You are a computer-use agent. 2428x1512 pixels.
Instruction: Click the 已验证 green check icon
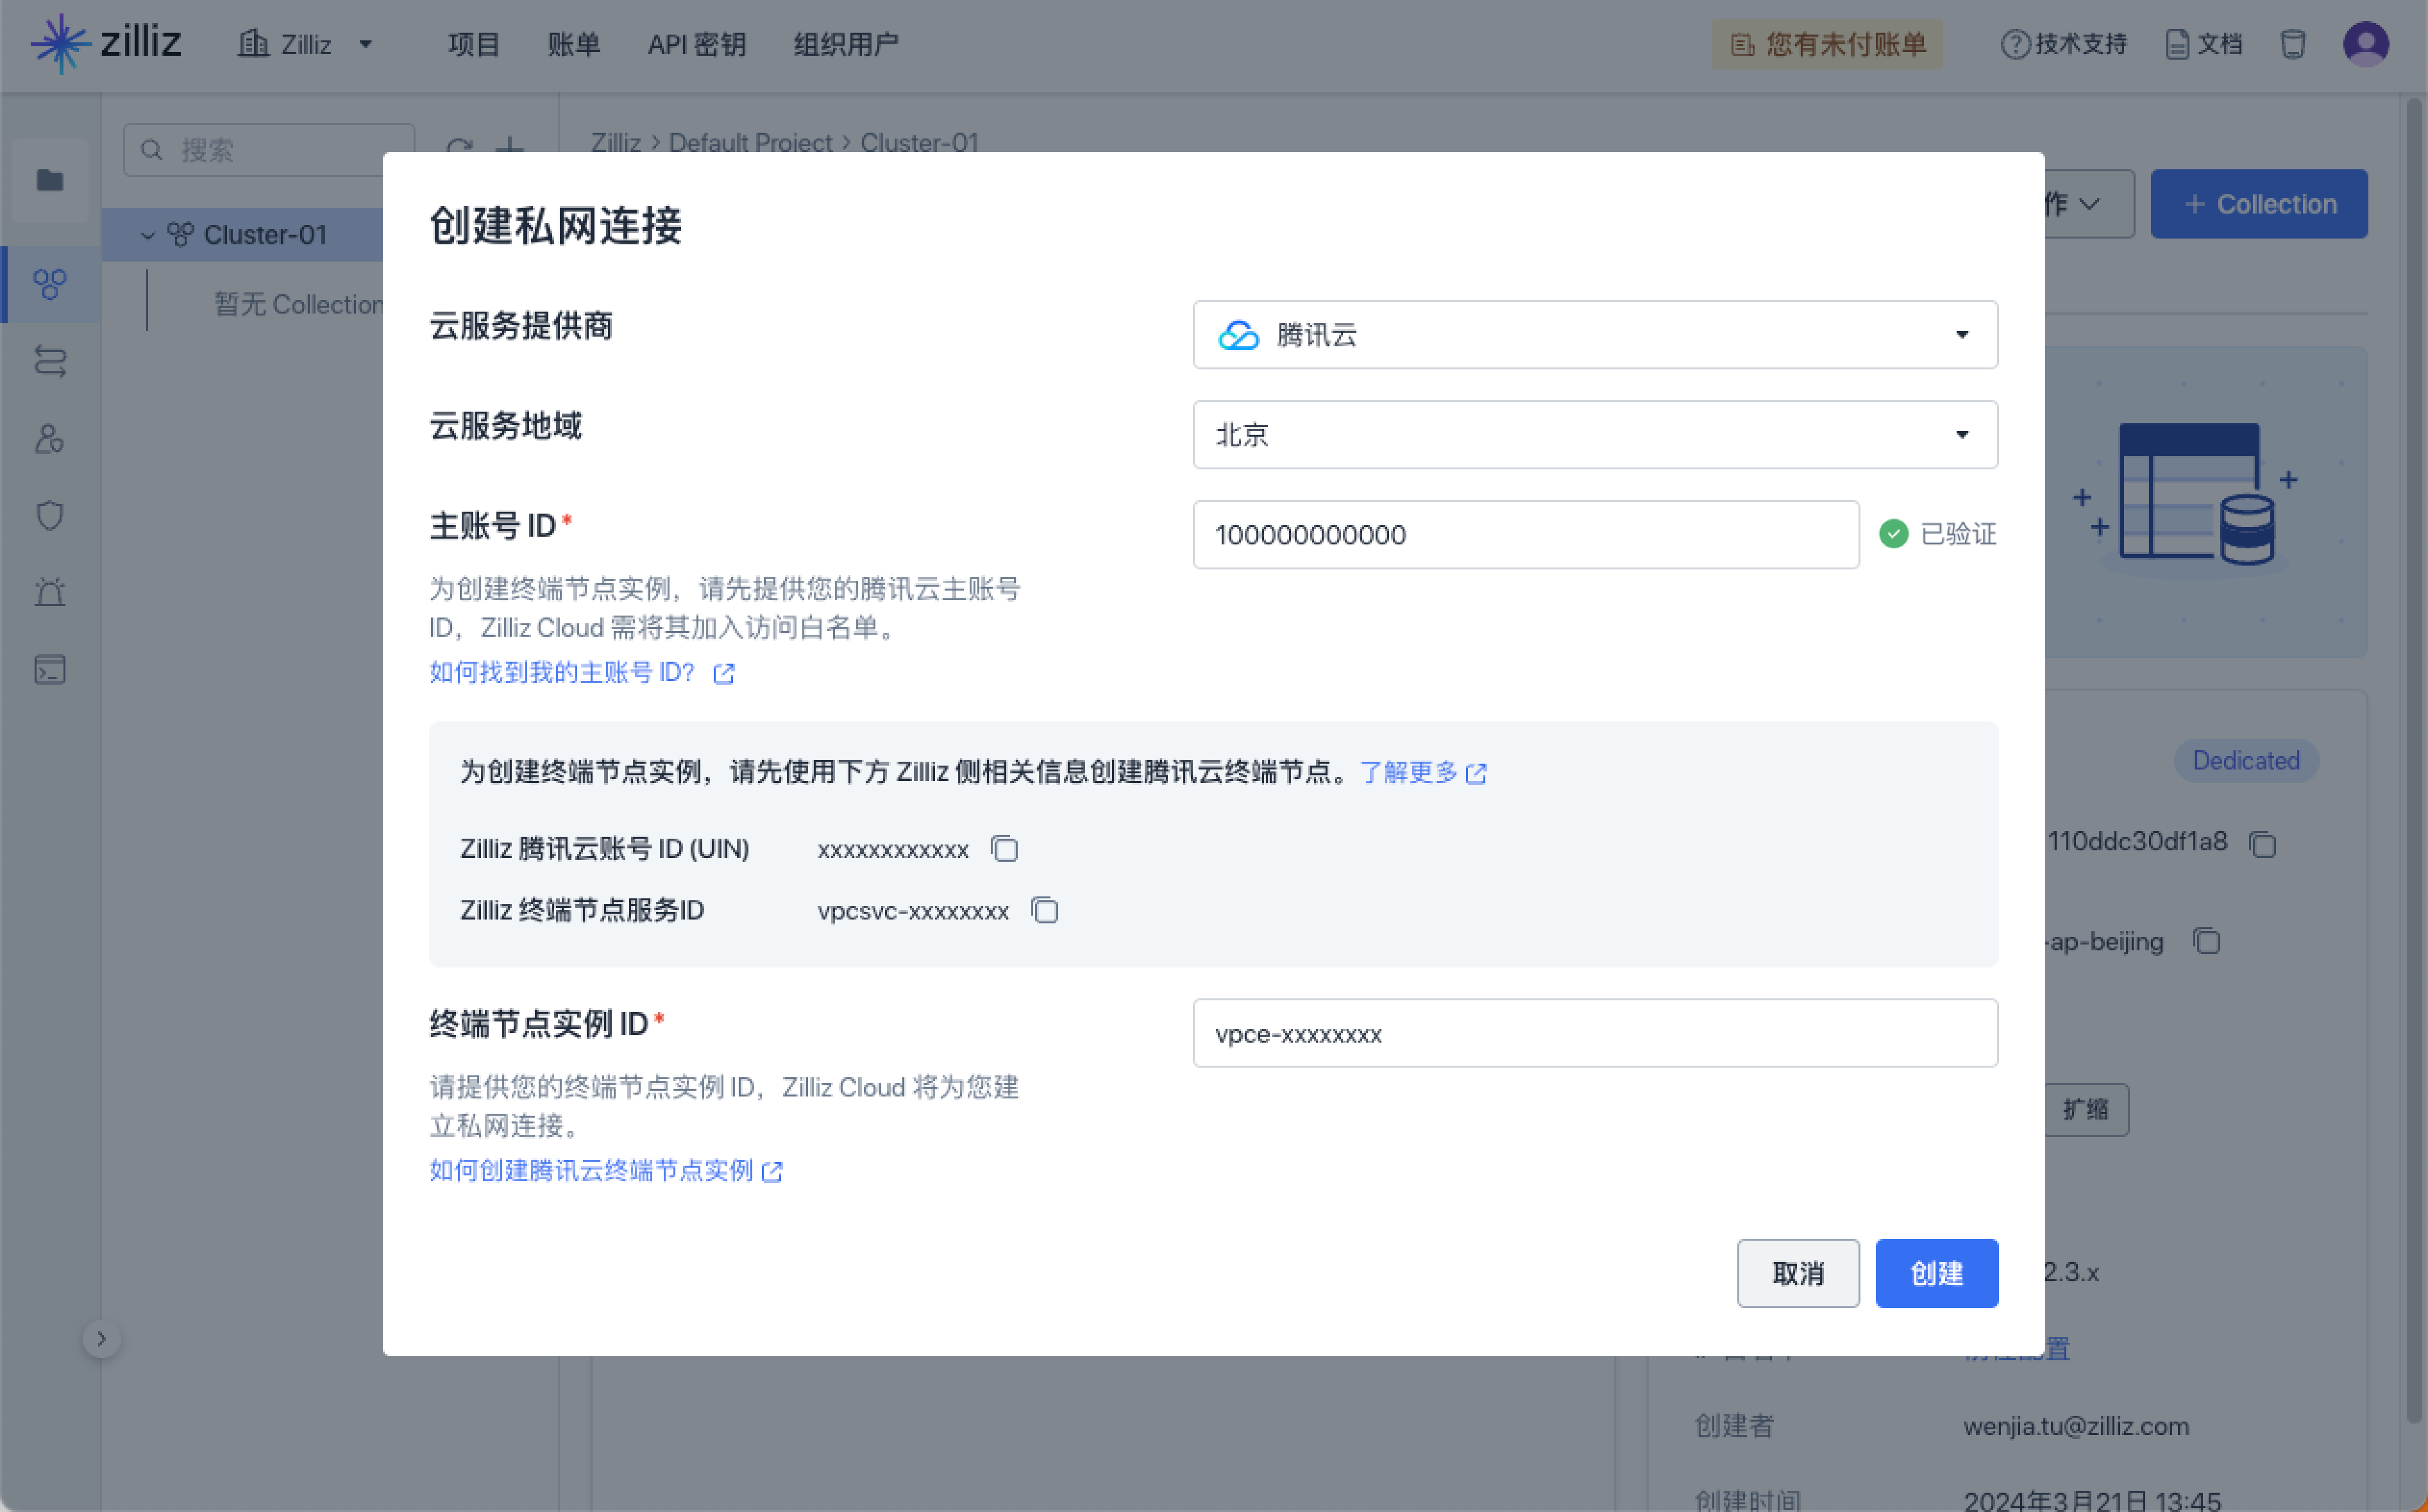tap(1893, 534)
